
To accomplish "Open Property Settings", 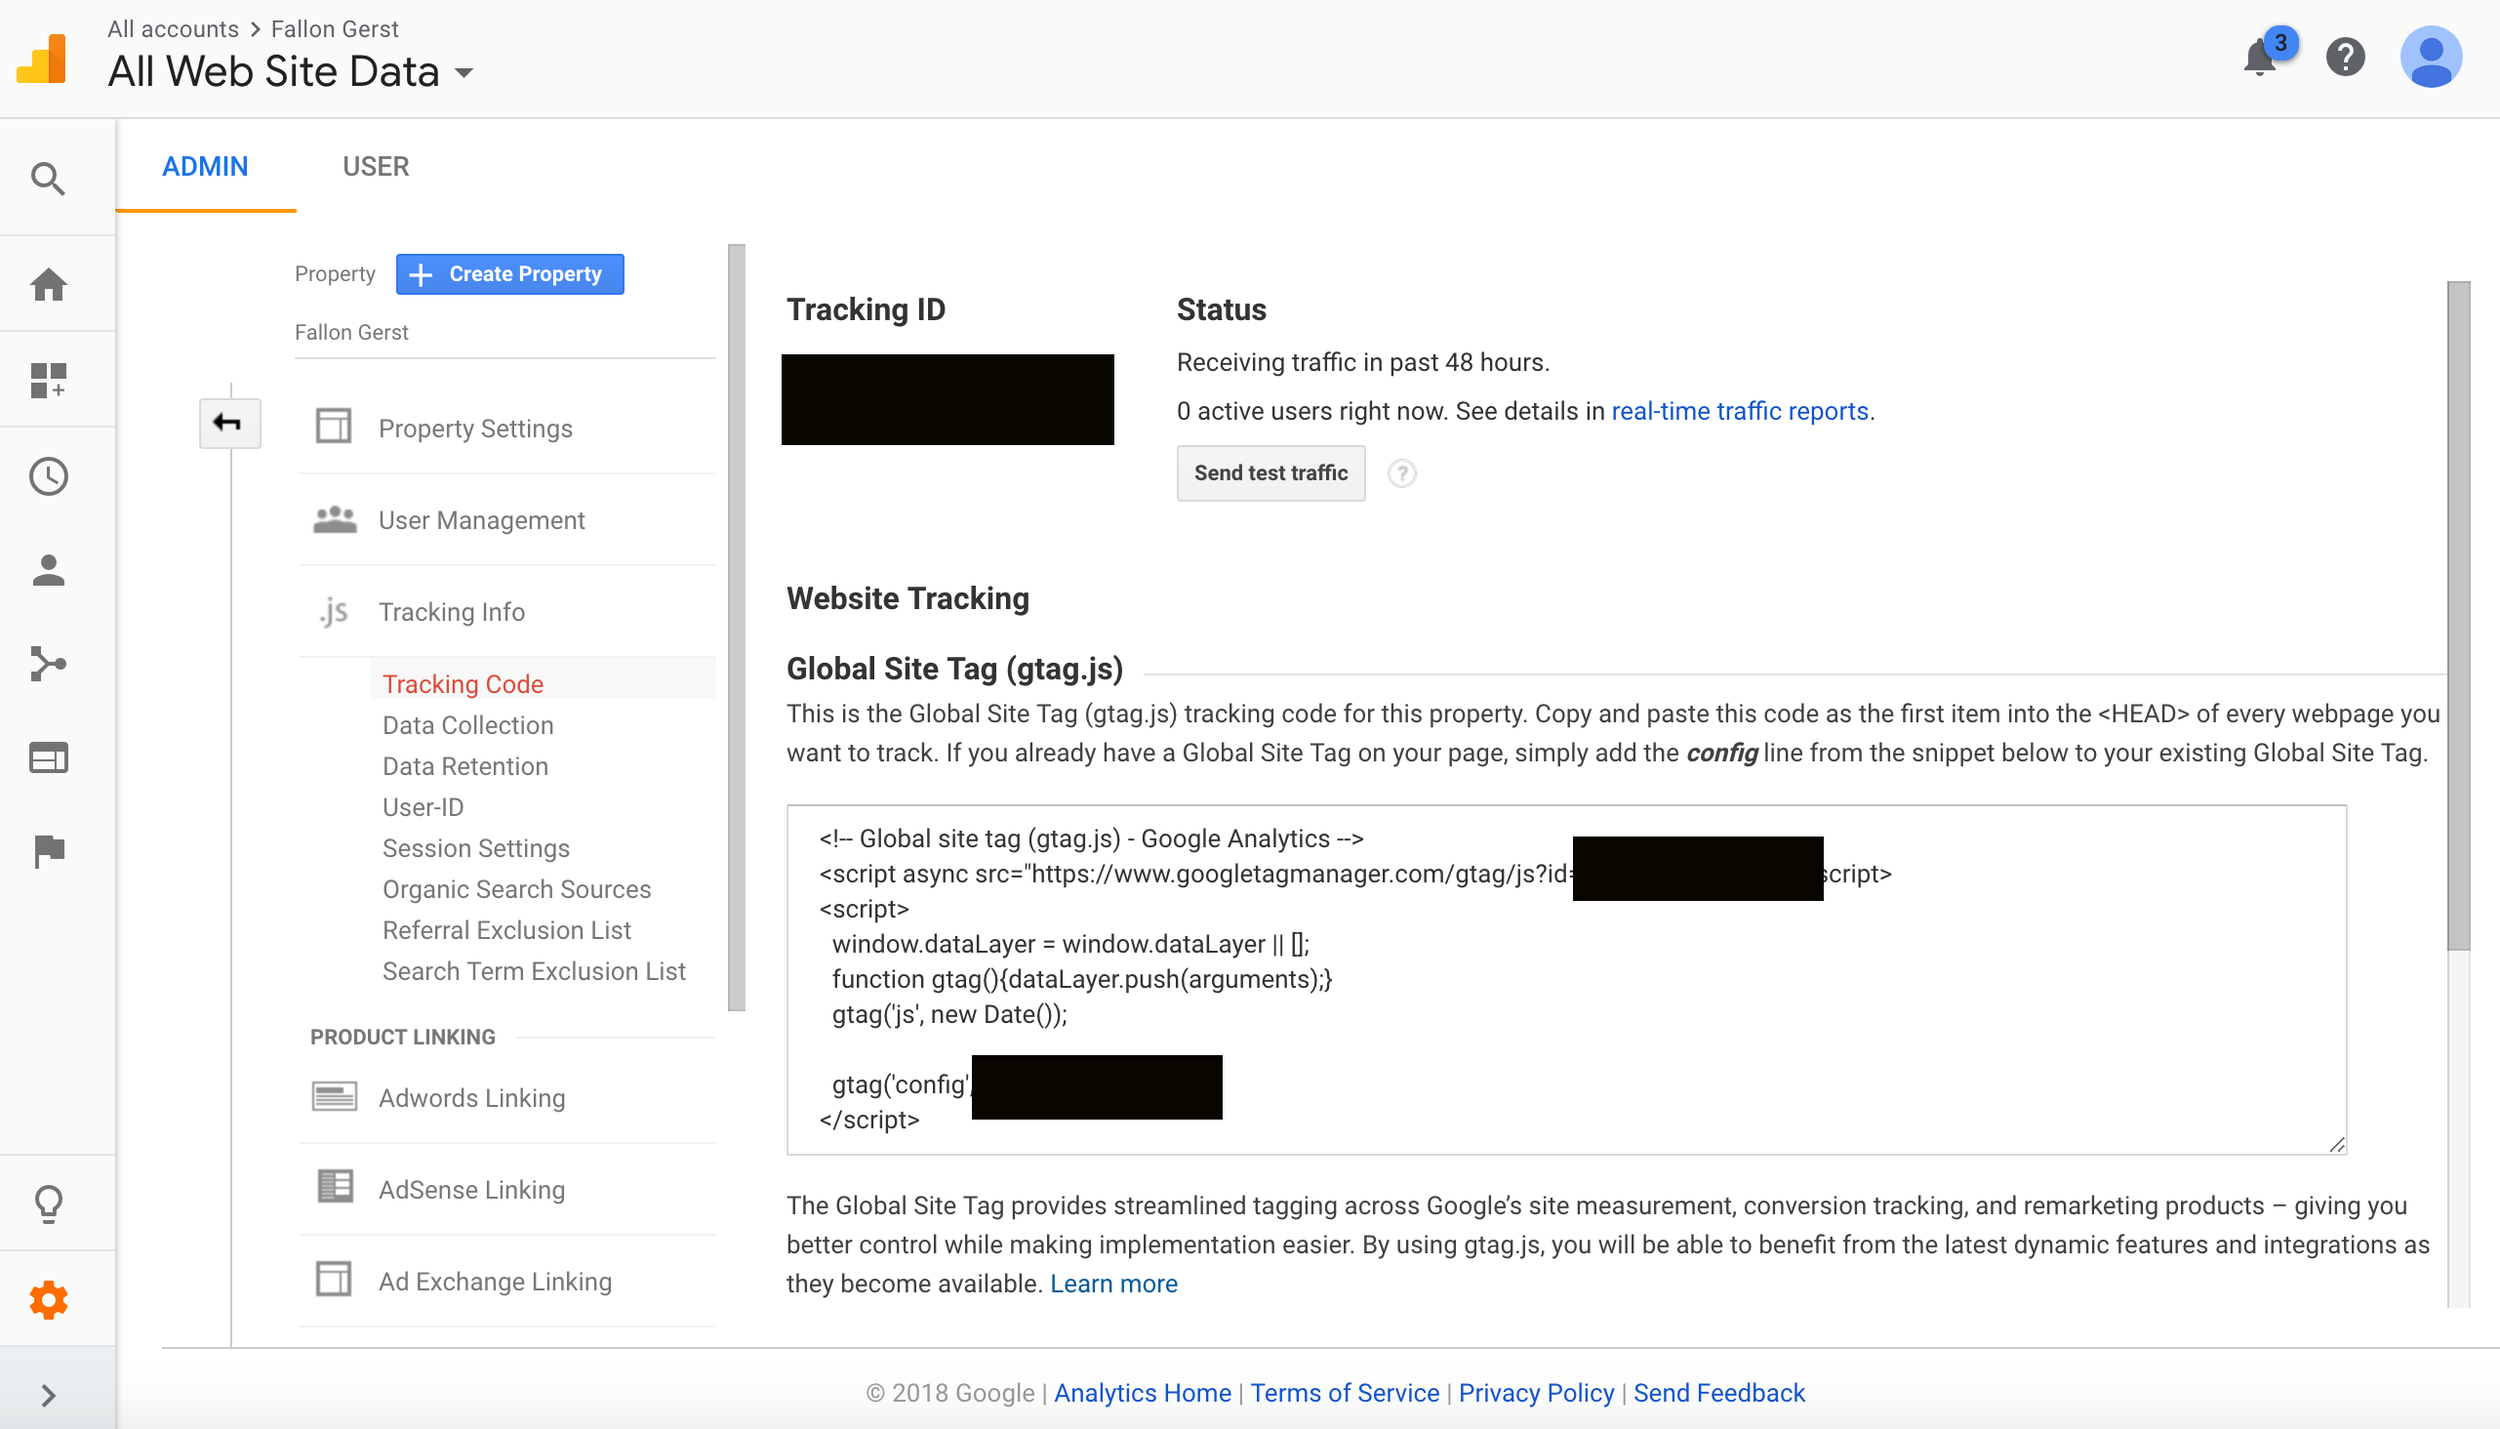I will (x=475, y=429).
